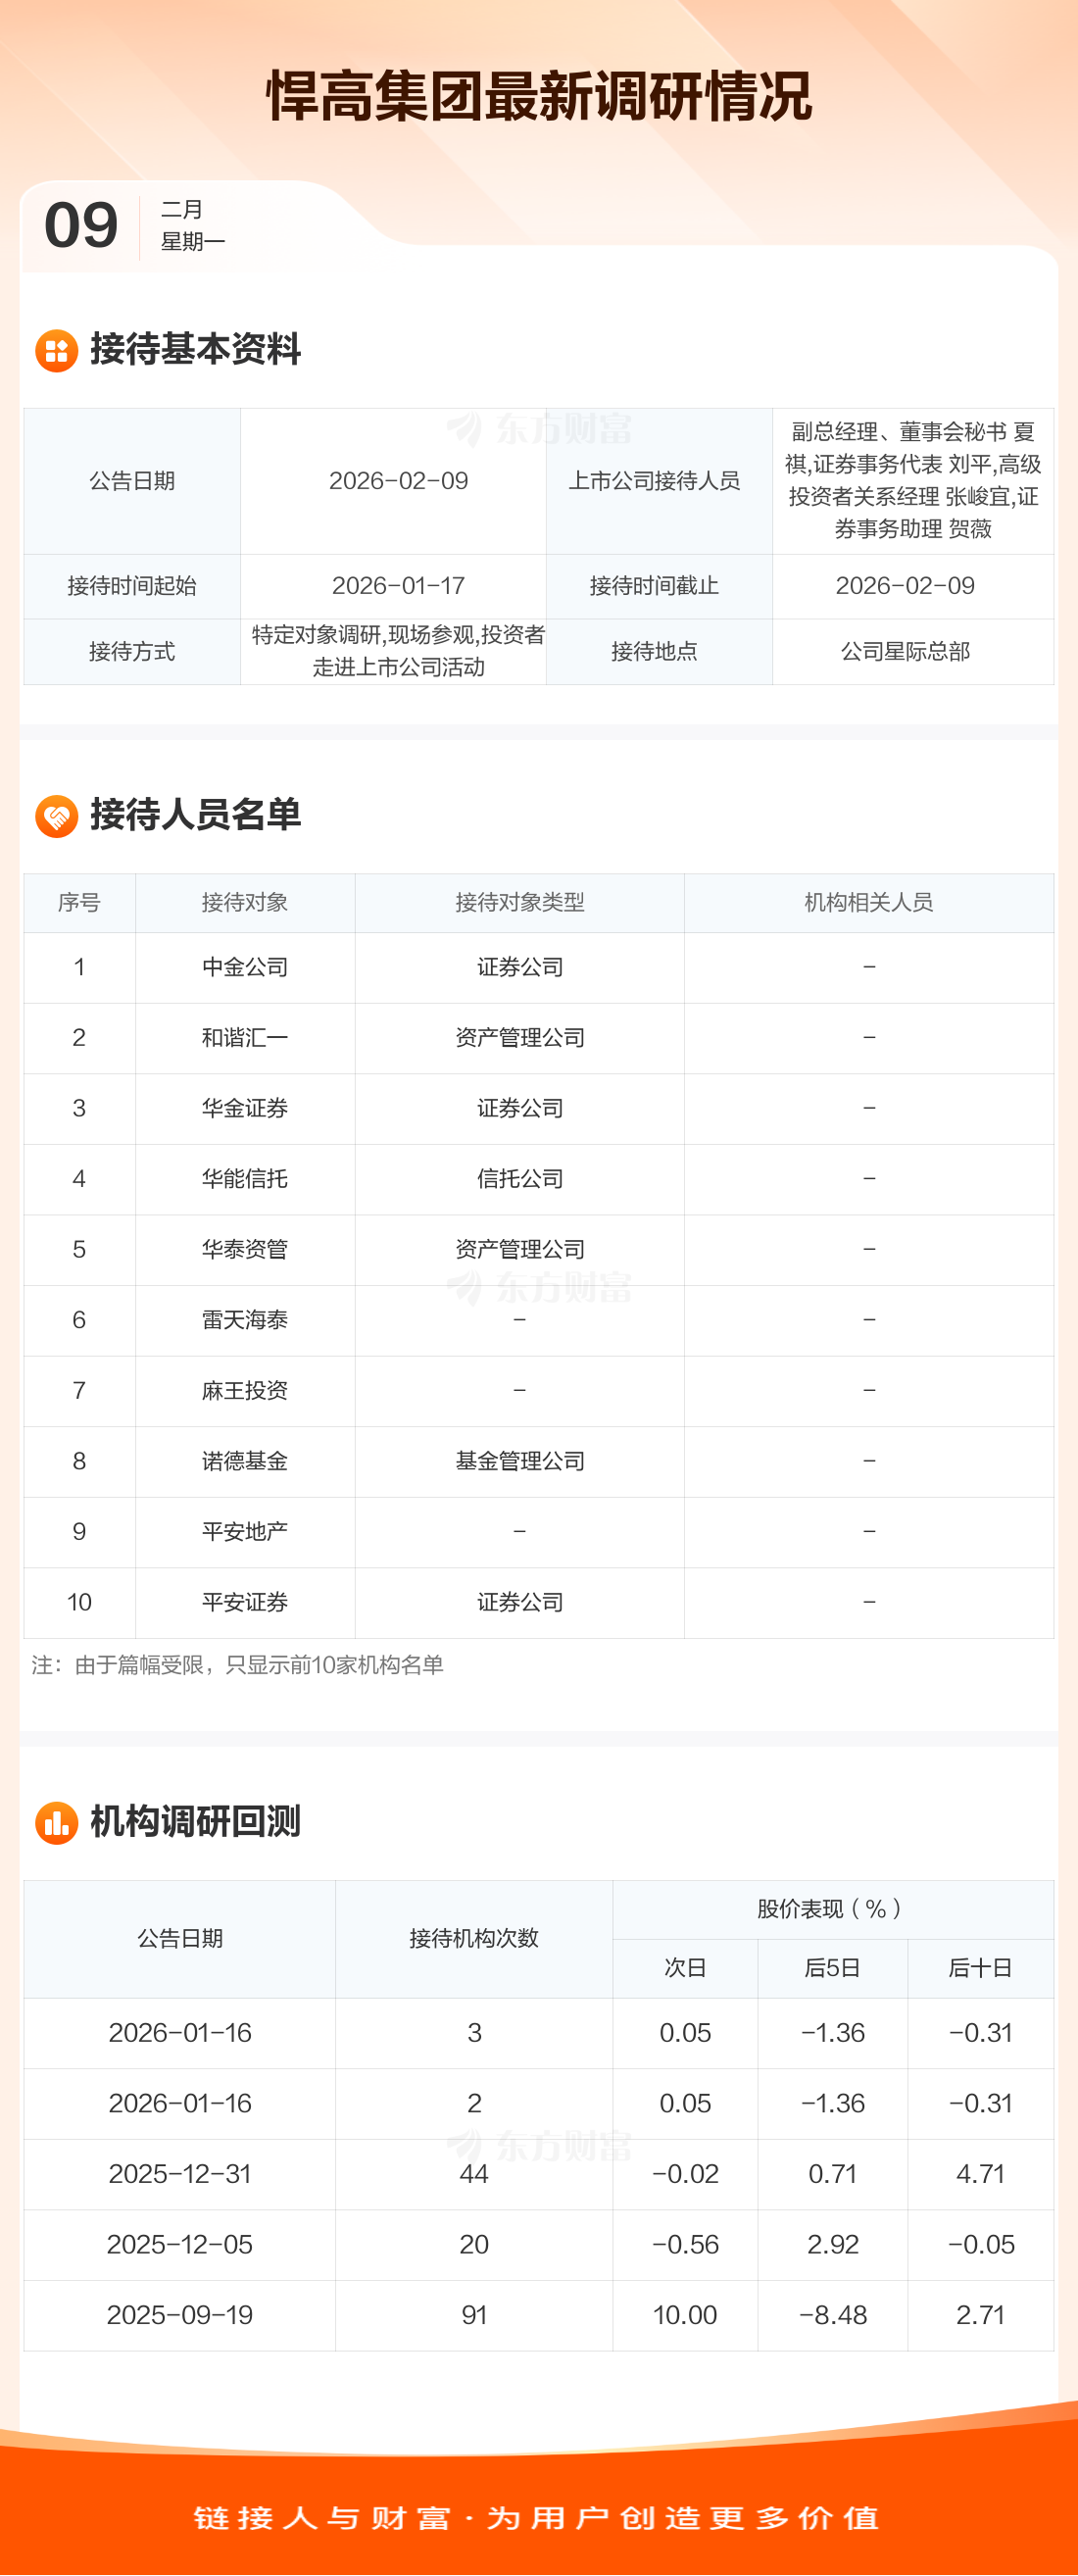The height and width of the screenshot is (2576, 1078).
Task: Click the 机构相关人员 column header
Action: tap(868, 903)
